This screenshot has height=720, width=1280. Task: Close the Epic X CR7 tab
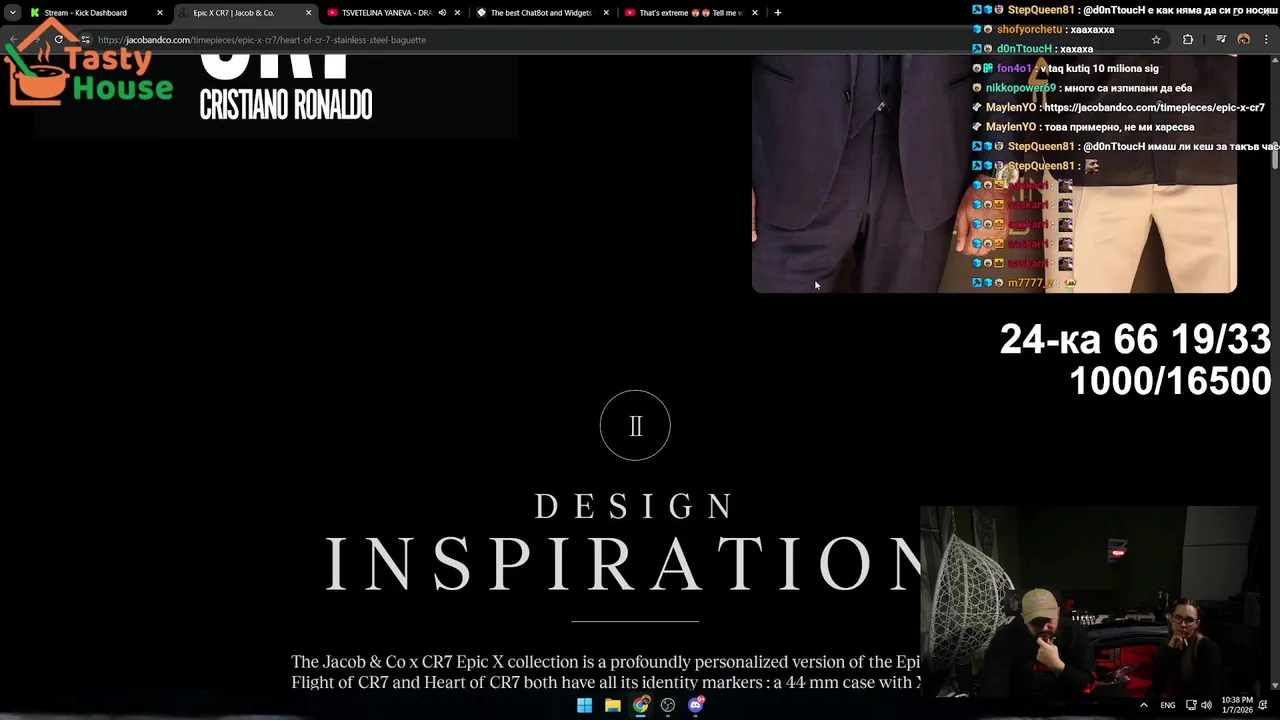(x=308, y=13)
